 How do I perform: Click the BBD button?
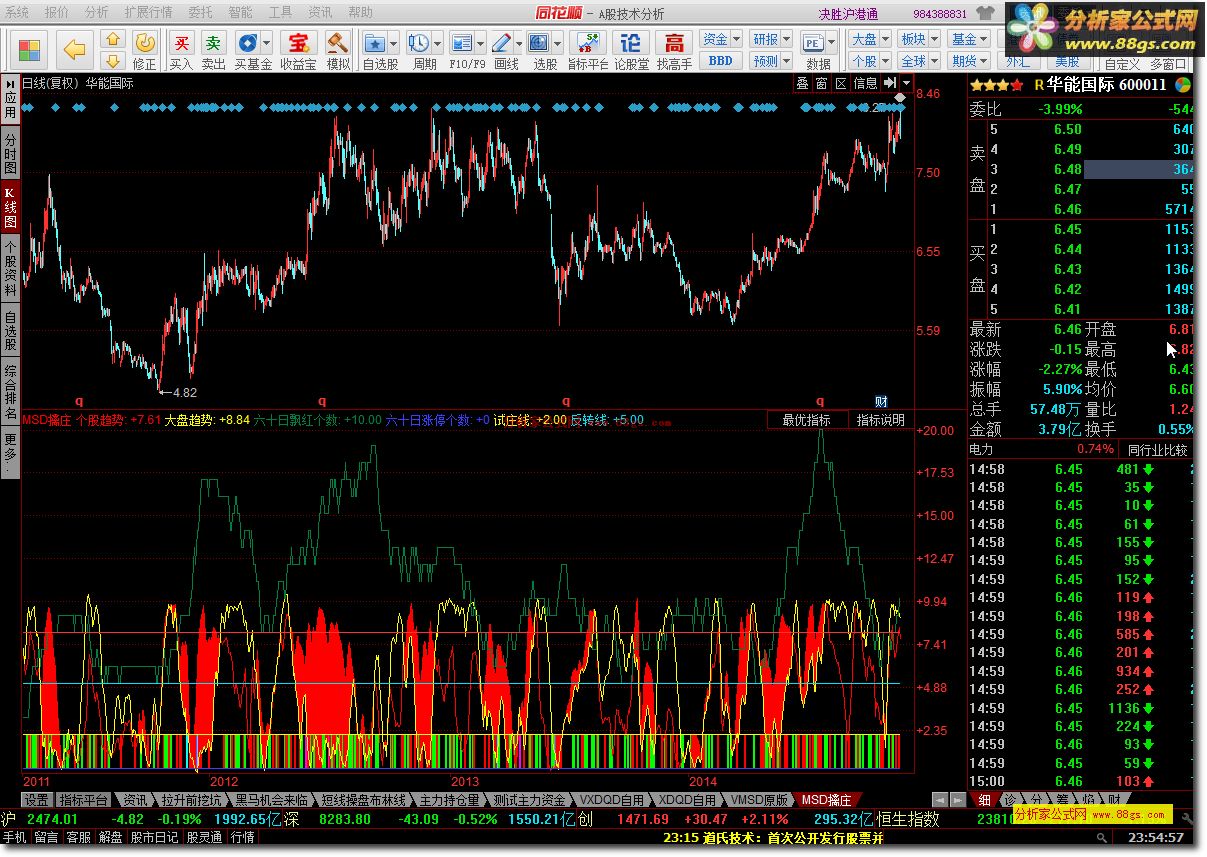[x=720, y=61]
